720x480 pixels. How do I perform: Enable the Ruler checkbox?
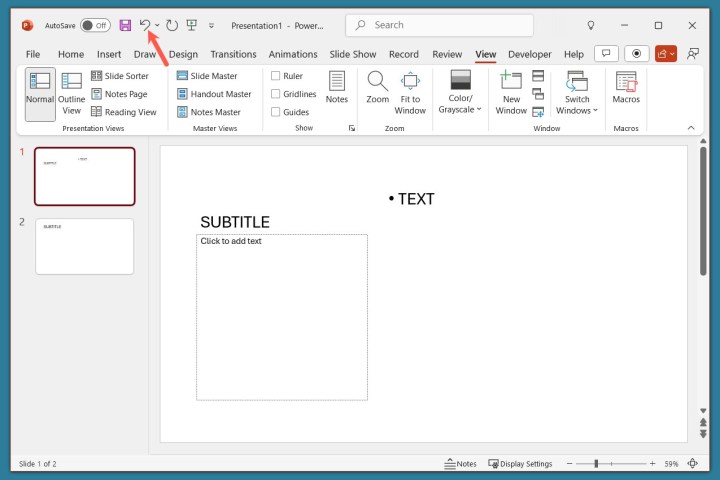276,76
